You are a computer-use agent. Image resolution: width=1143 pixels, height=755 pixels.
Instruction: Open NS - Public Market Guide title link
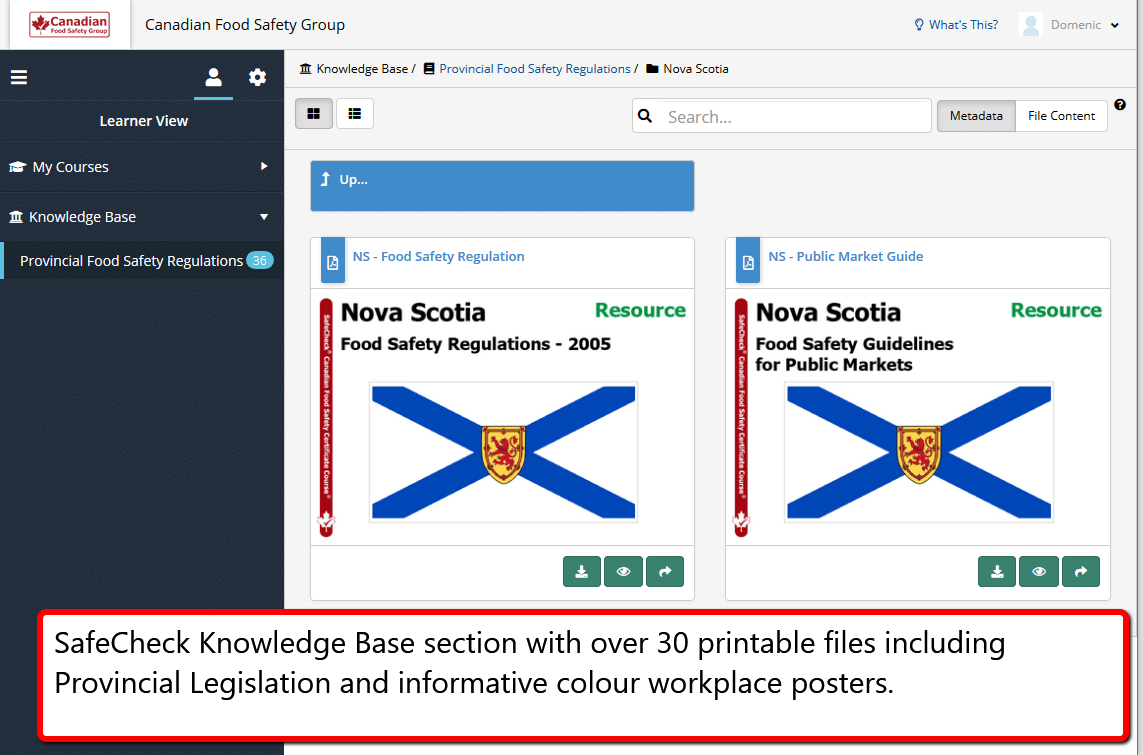click(x=846, y=257)
